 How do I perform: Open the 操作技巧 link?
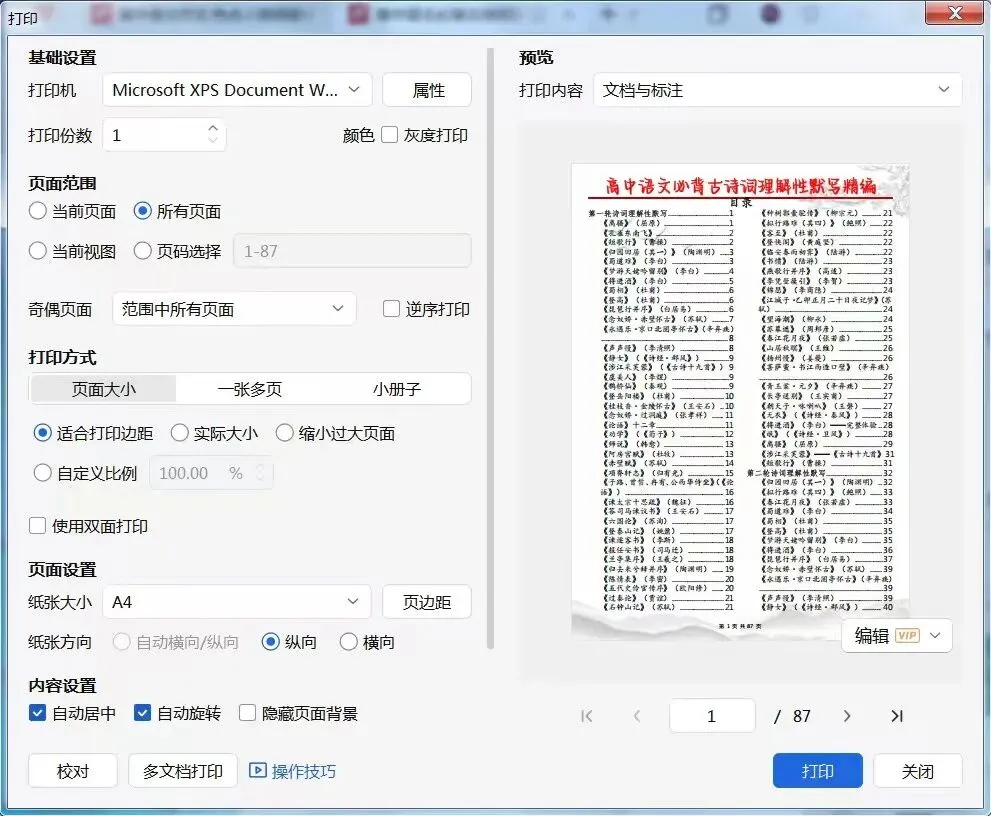(303, 771)
